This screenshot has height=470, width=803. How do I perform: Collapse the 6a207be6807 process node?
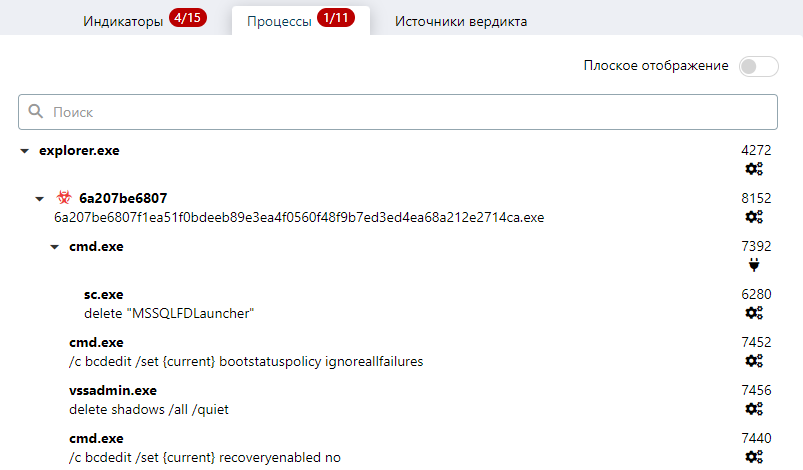39,199
